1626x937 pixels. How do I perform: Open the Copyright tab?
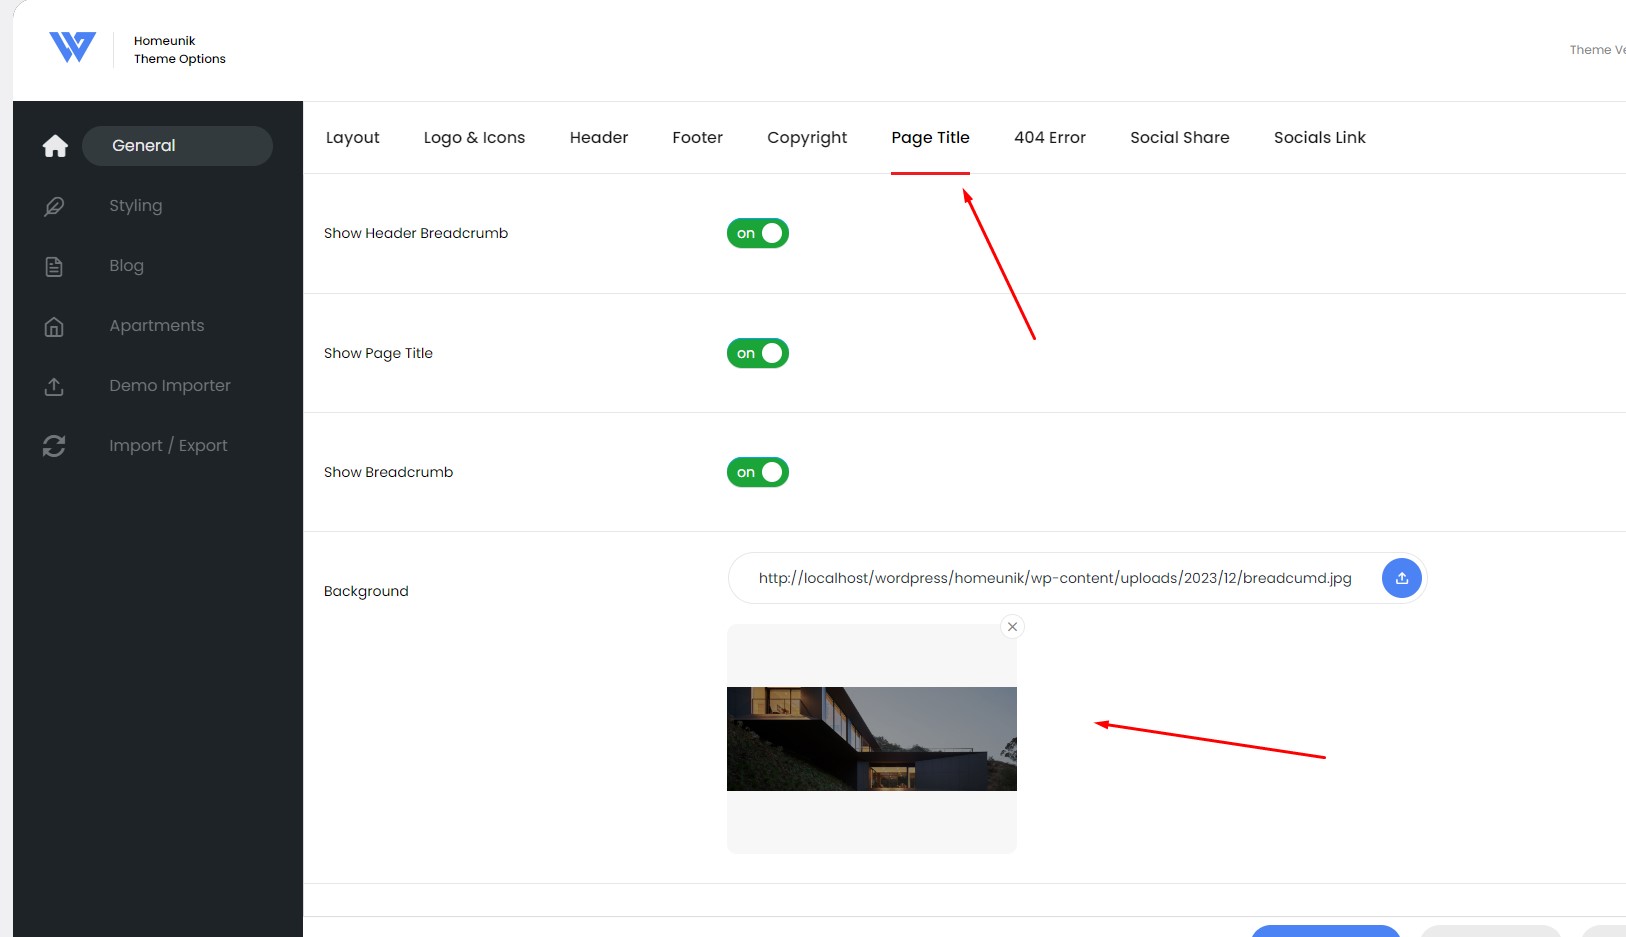[x=807, y=138]
